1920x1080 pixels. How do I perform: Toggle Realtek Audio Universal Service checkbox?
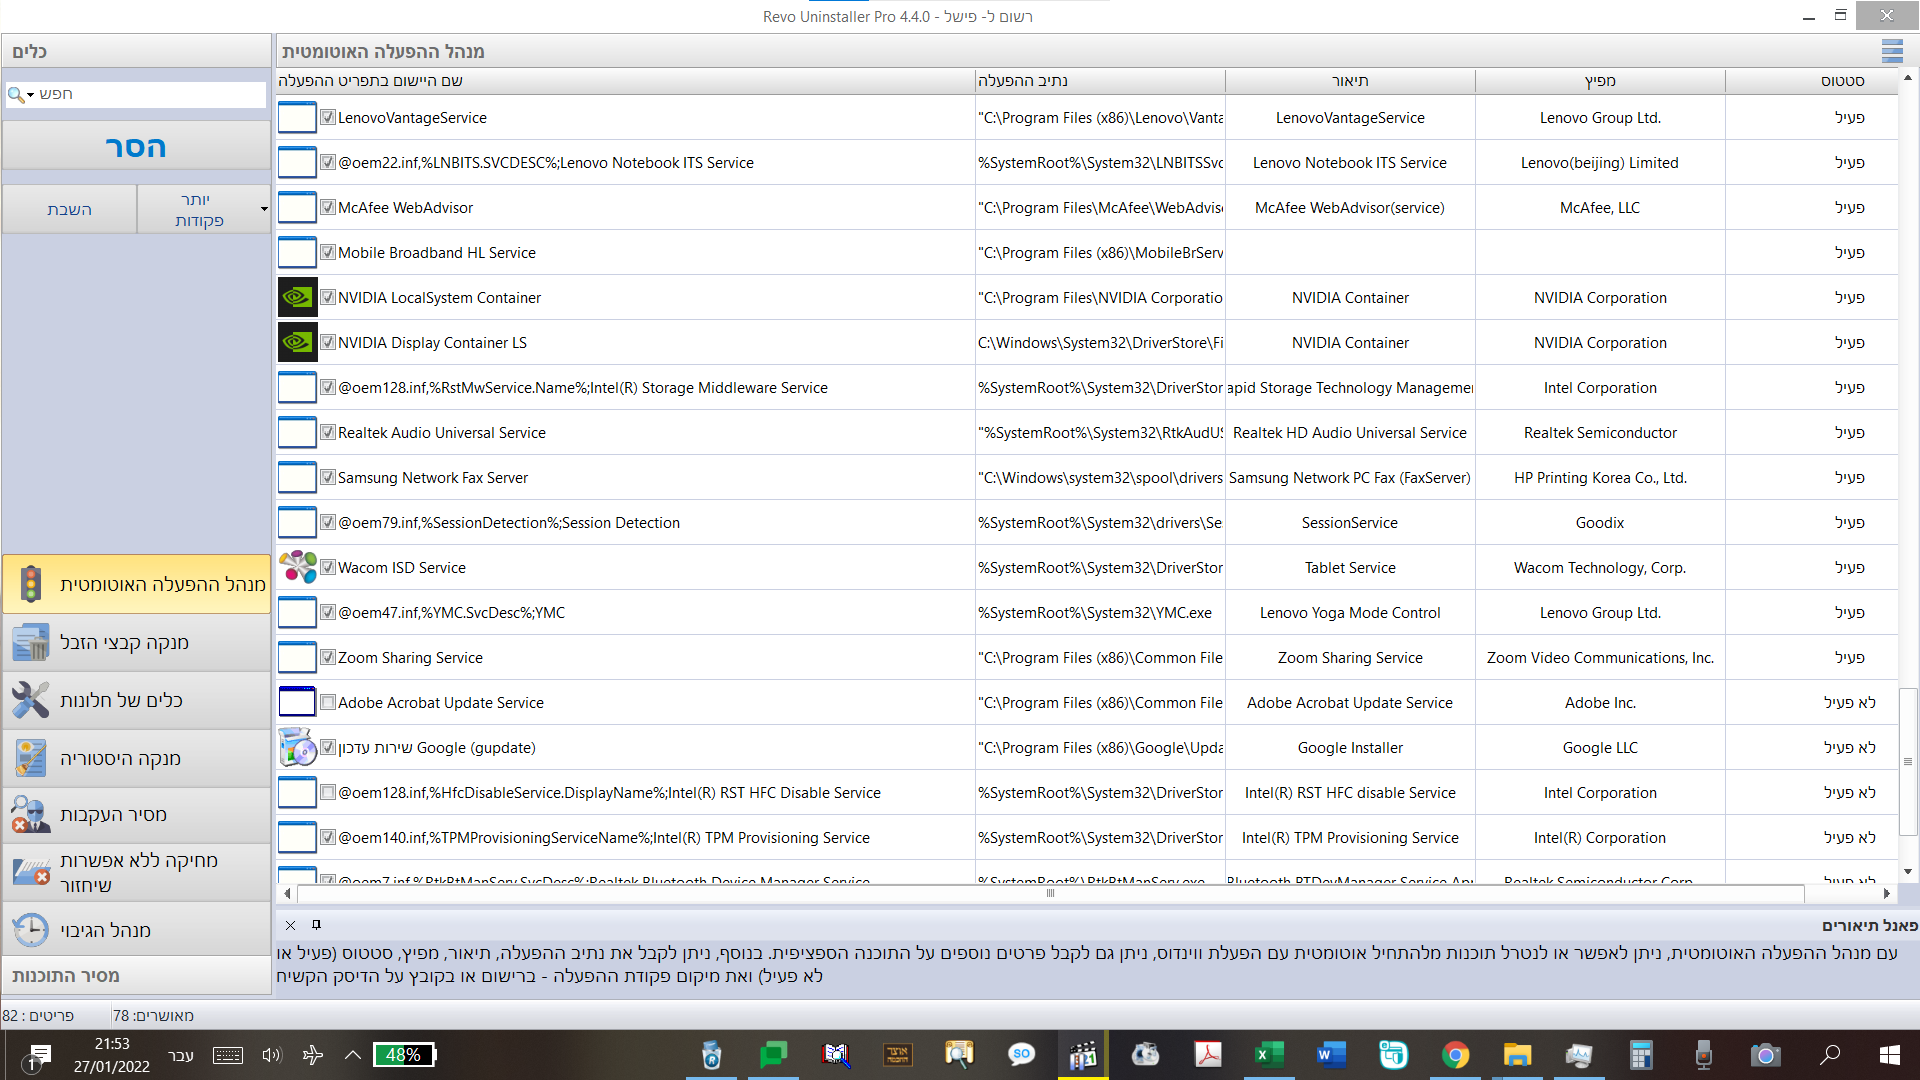(327, 432)
